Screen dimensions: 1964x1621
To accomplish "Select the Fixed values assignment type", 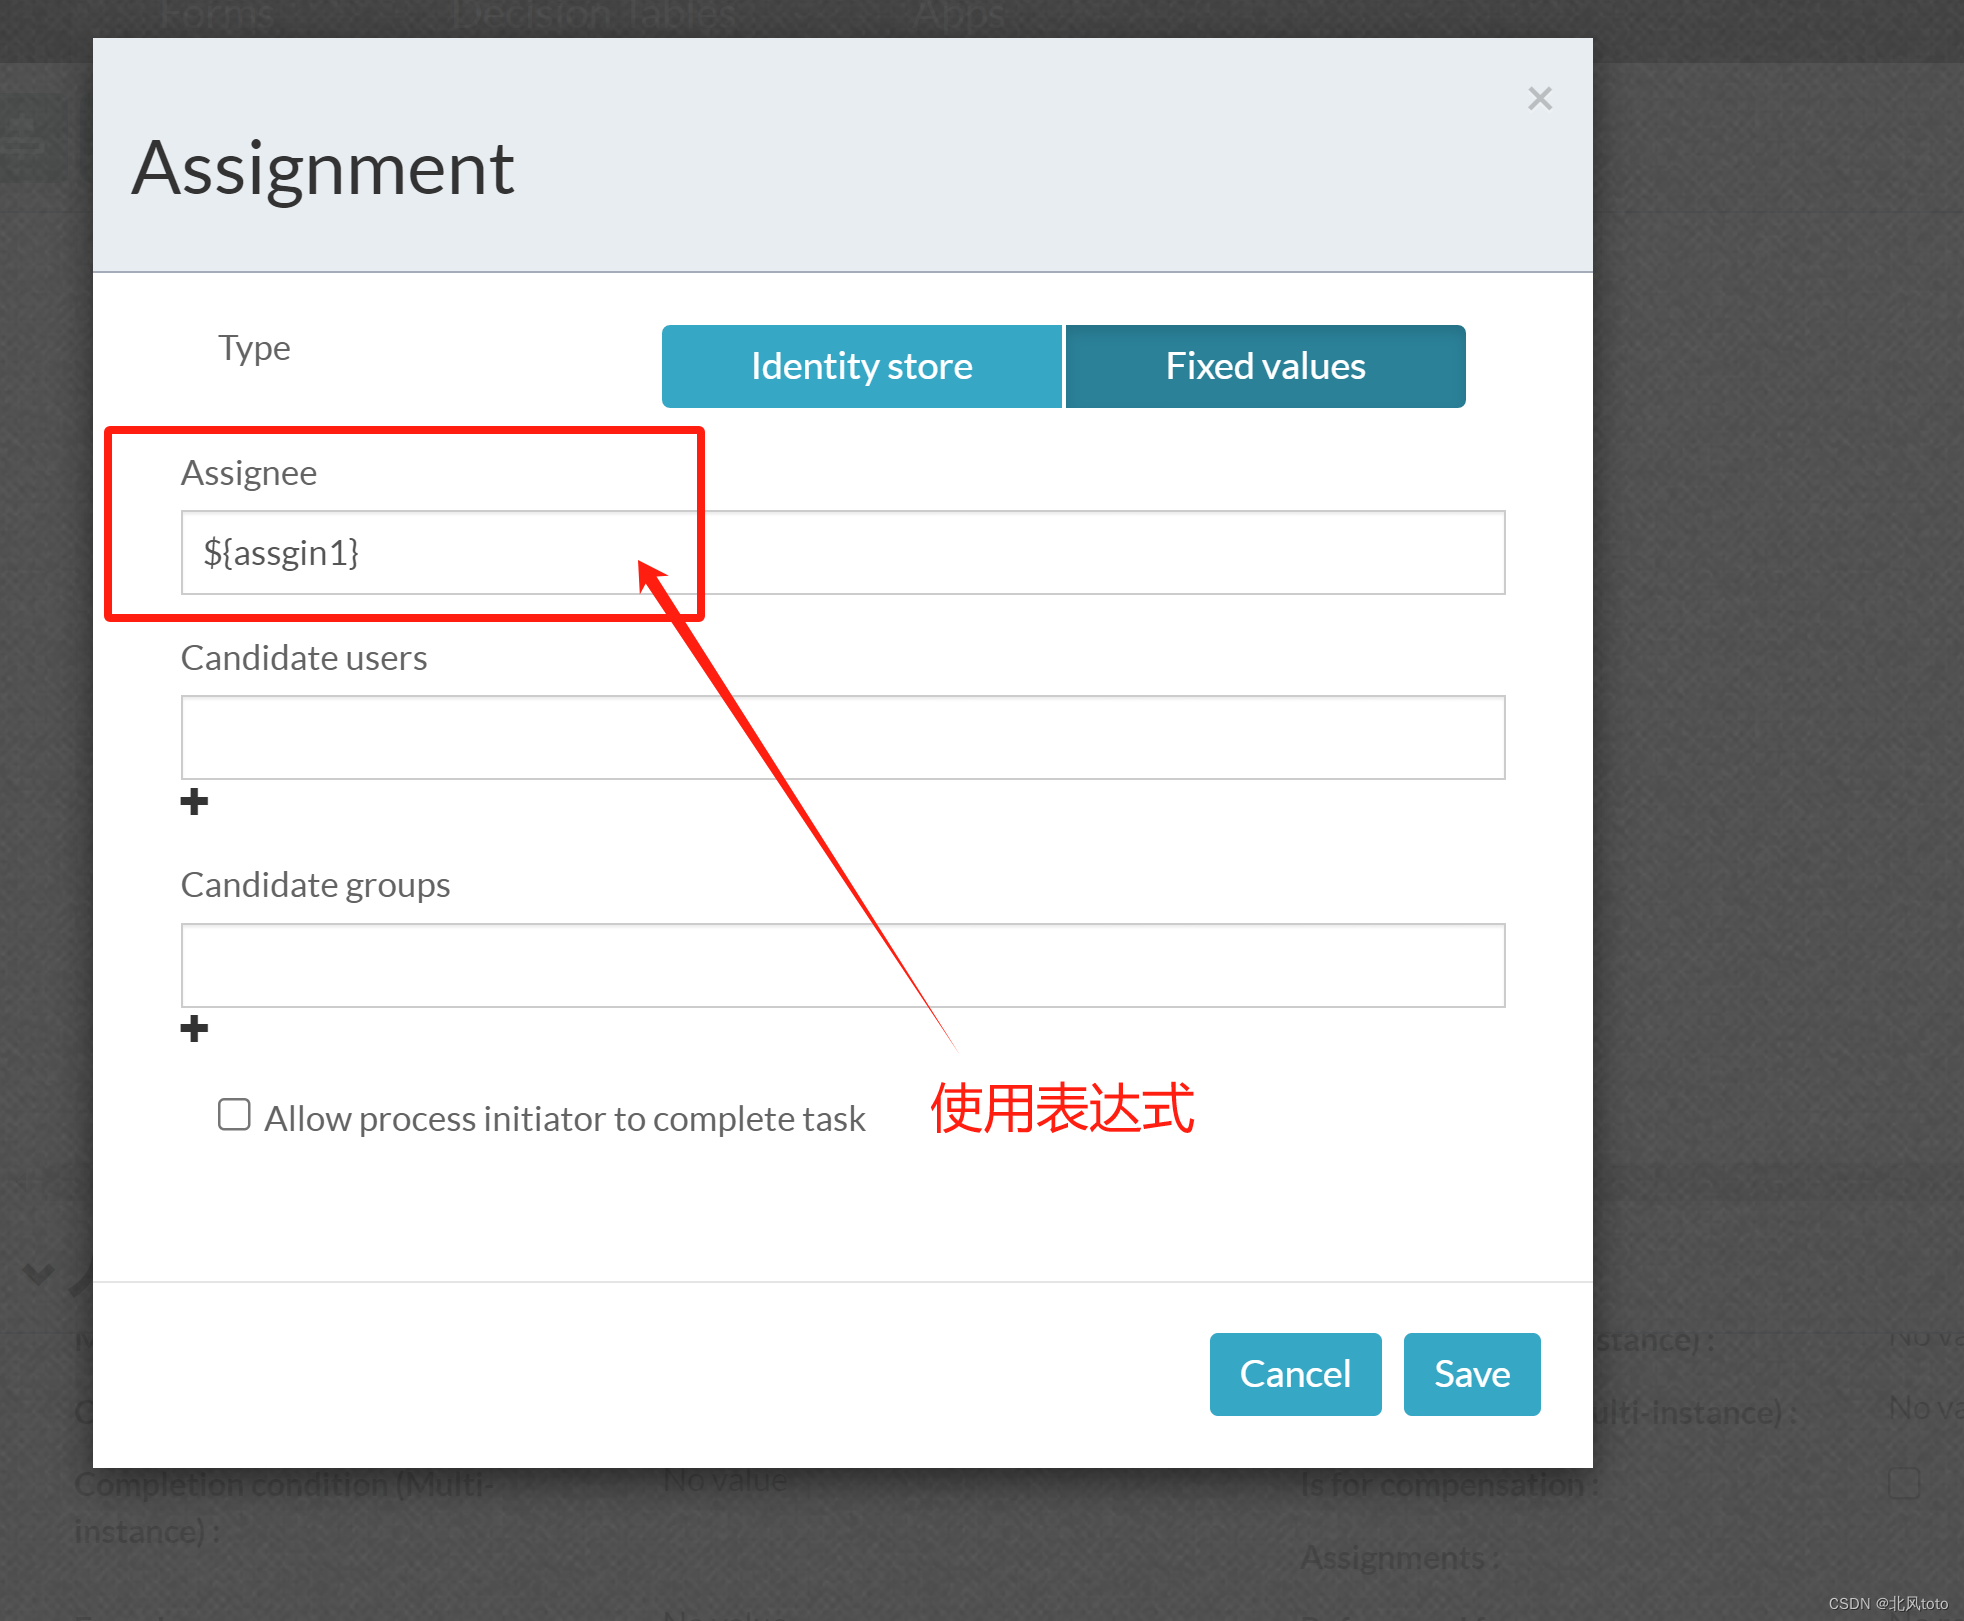I will click(1264, 366).
